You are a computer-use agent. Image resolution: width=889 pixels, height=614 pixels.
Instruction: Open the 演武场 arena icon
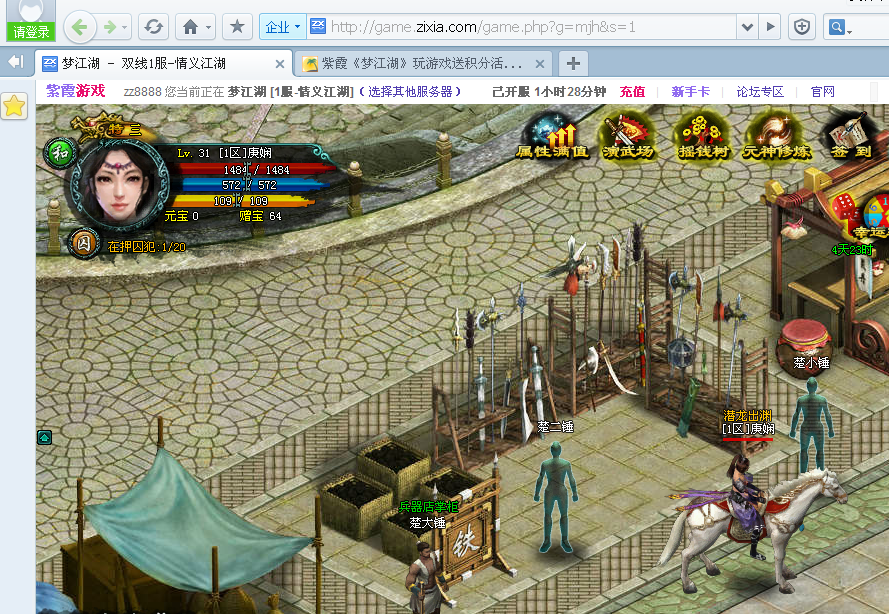(x=627, y=136)
